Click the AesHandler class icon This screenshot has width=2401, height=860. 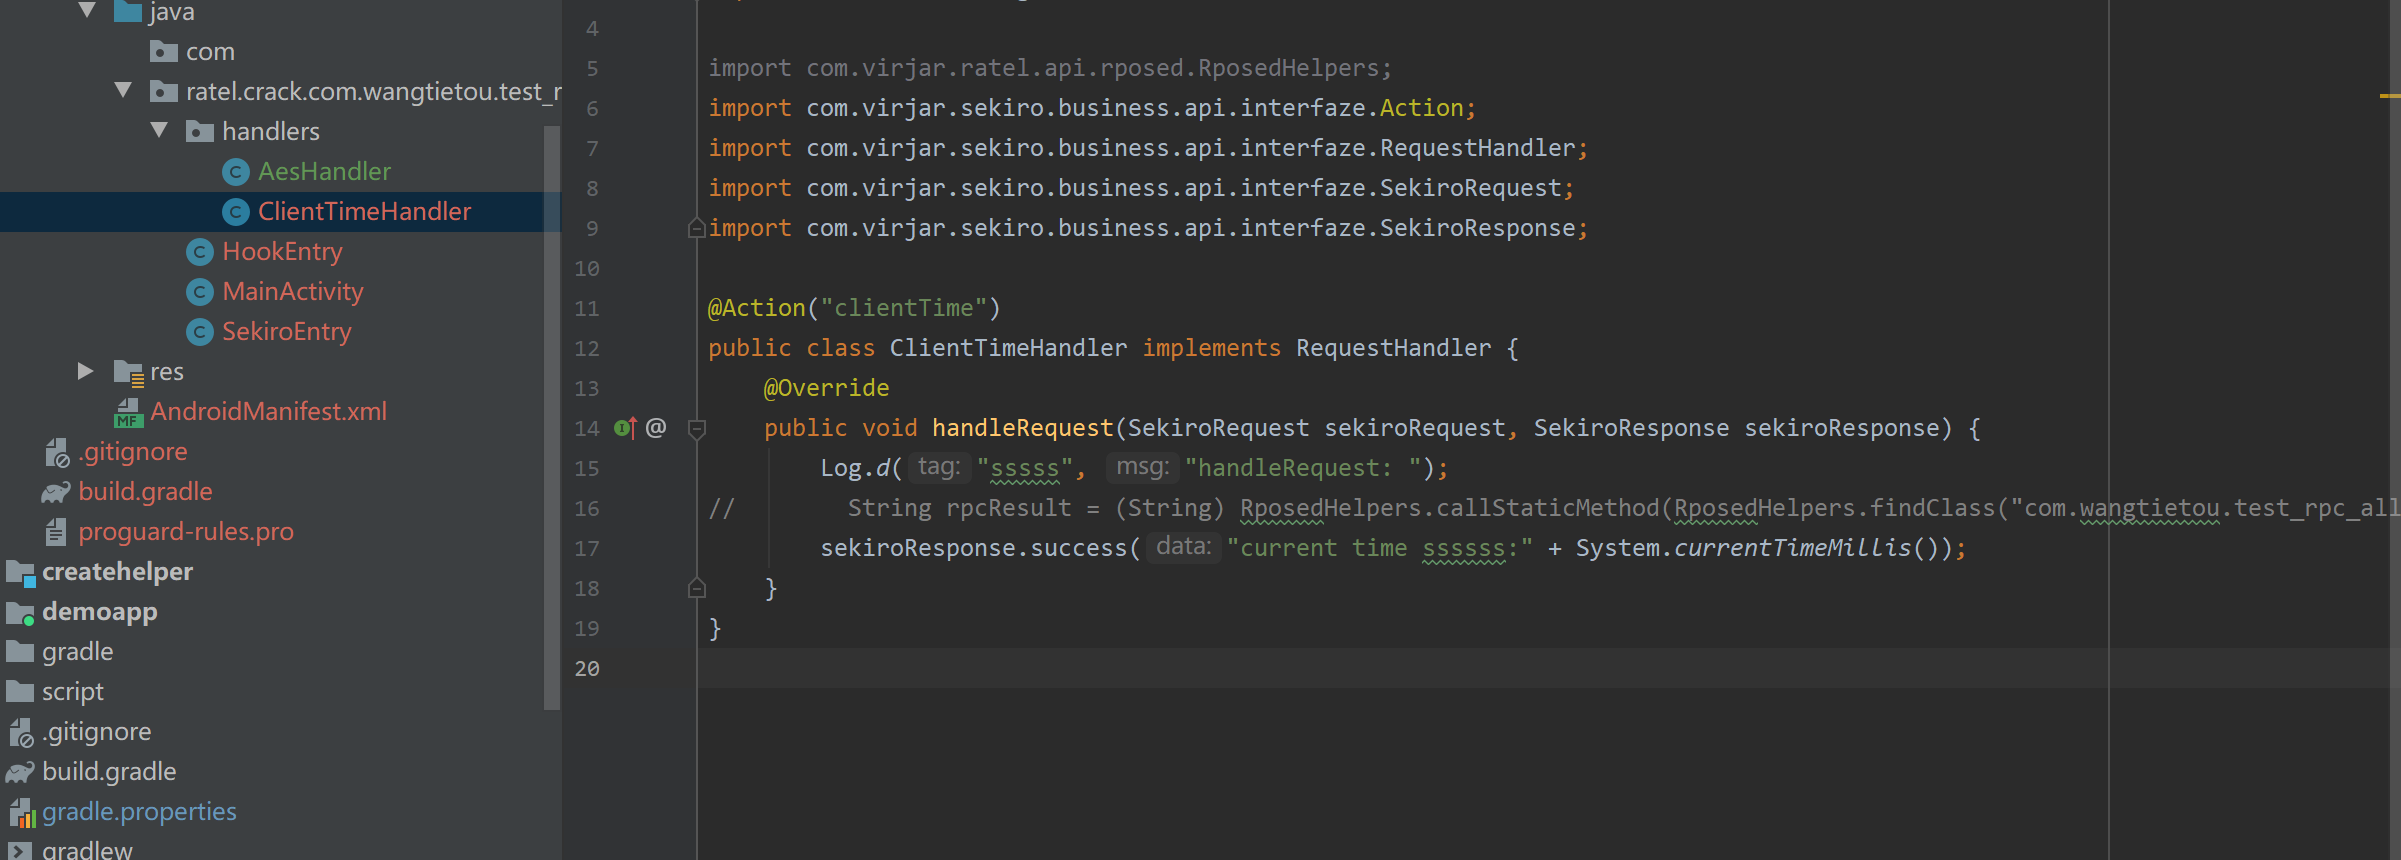tap(236, 172)
